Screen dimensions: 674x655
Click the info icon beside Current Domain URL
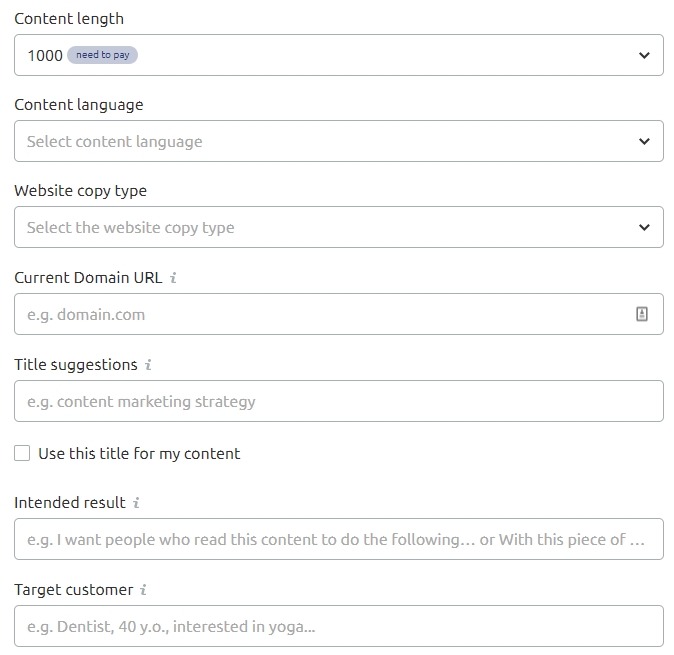click(x=173, y=278)
